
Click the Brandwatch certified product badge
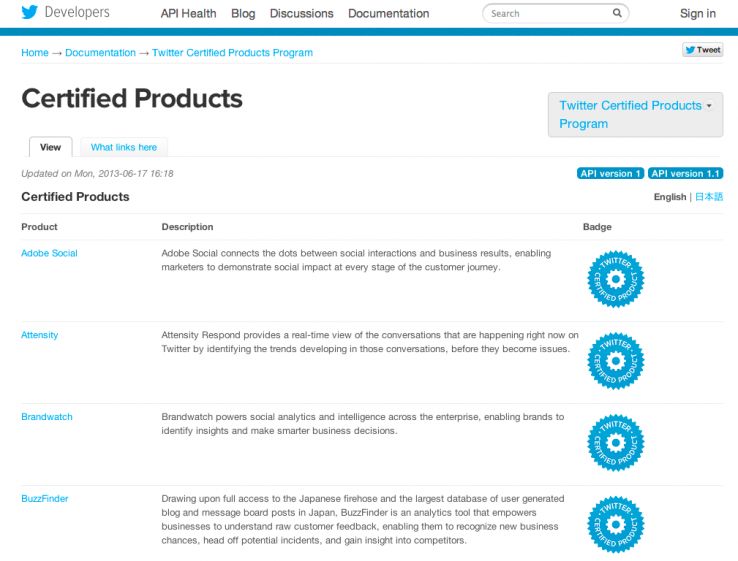pos(613,440)
